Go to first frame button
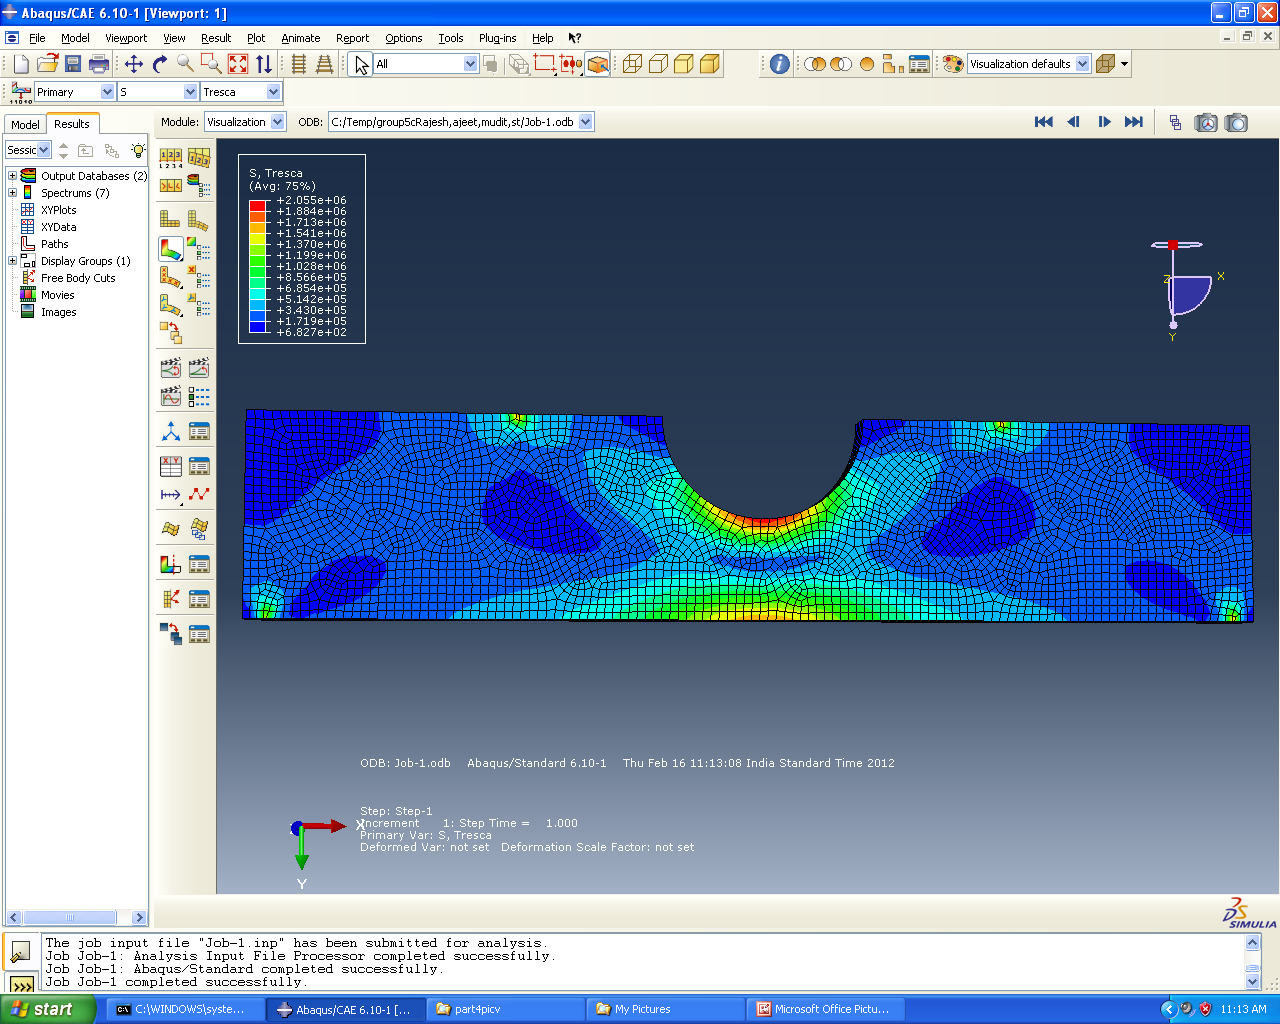This screenshot has height=1024, width=1280. click(1044, 122)
